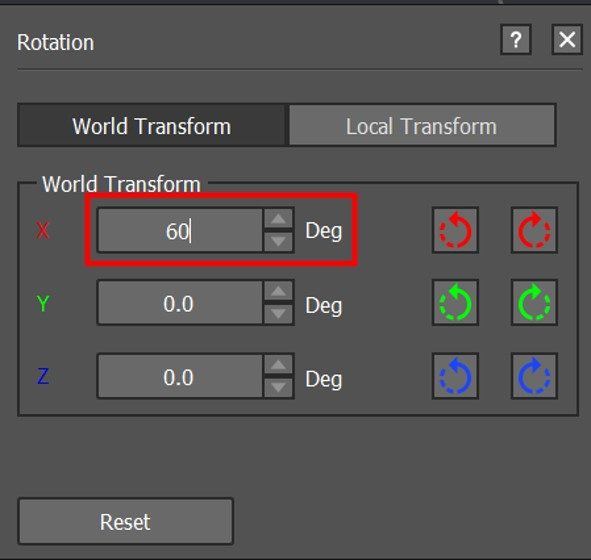
Task: Switch to the Local Transform tab
Action: [x=421, y=125]
